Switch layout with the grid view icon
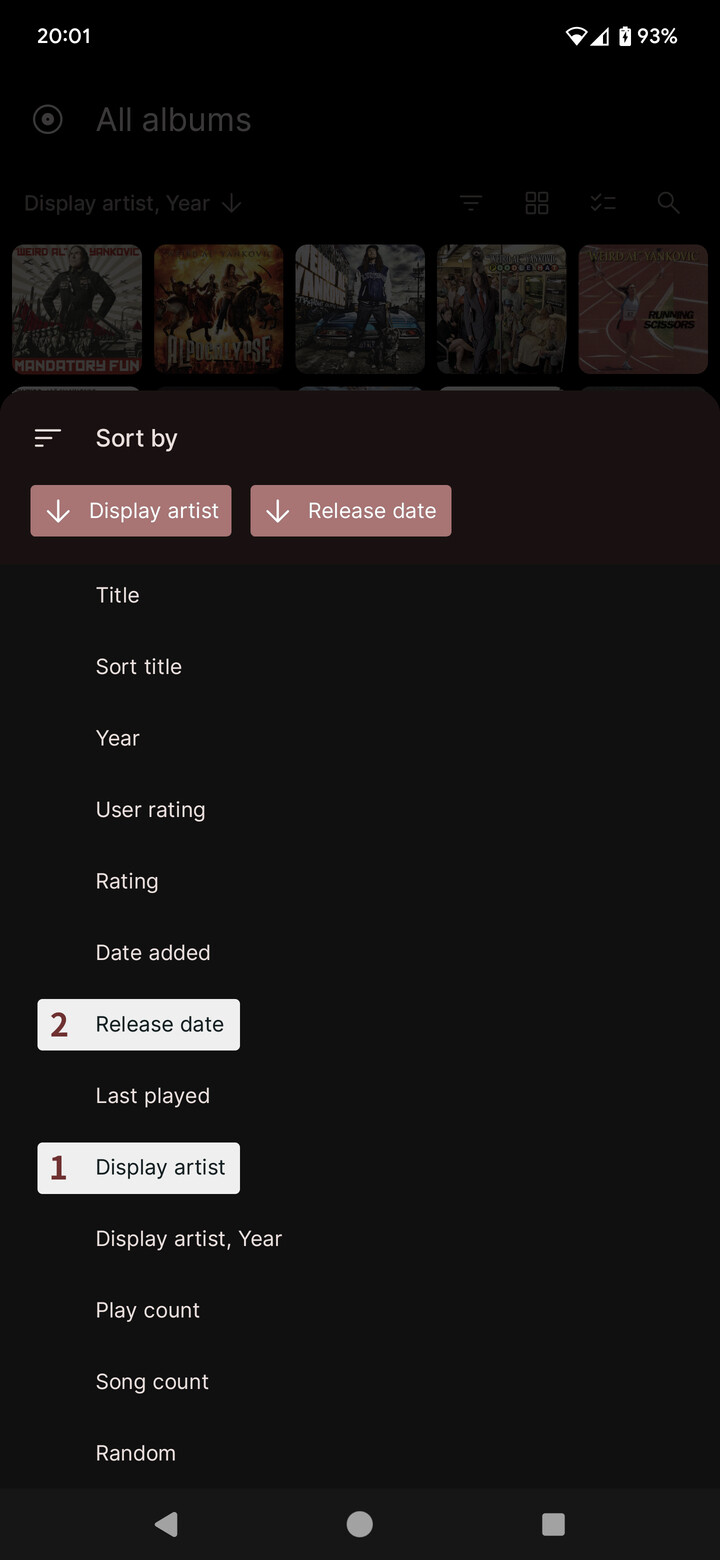 (x=537, y=203)
